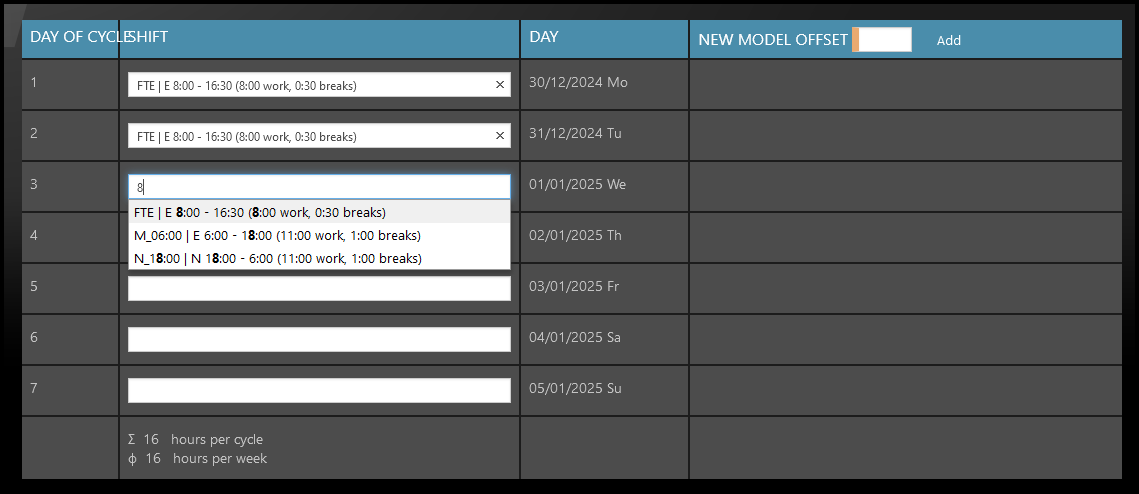Screen dimensions: 1139x494
Task: Focus the shift field for cycle day 5
Action: (318, 289)
